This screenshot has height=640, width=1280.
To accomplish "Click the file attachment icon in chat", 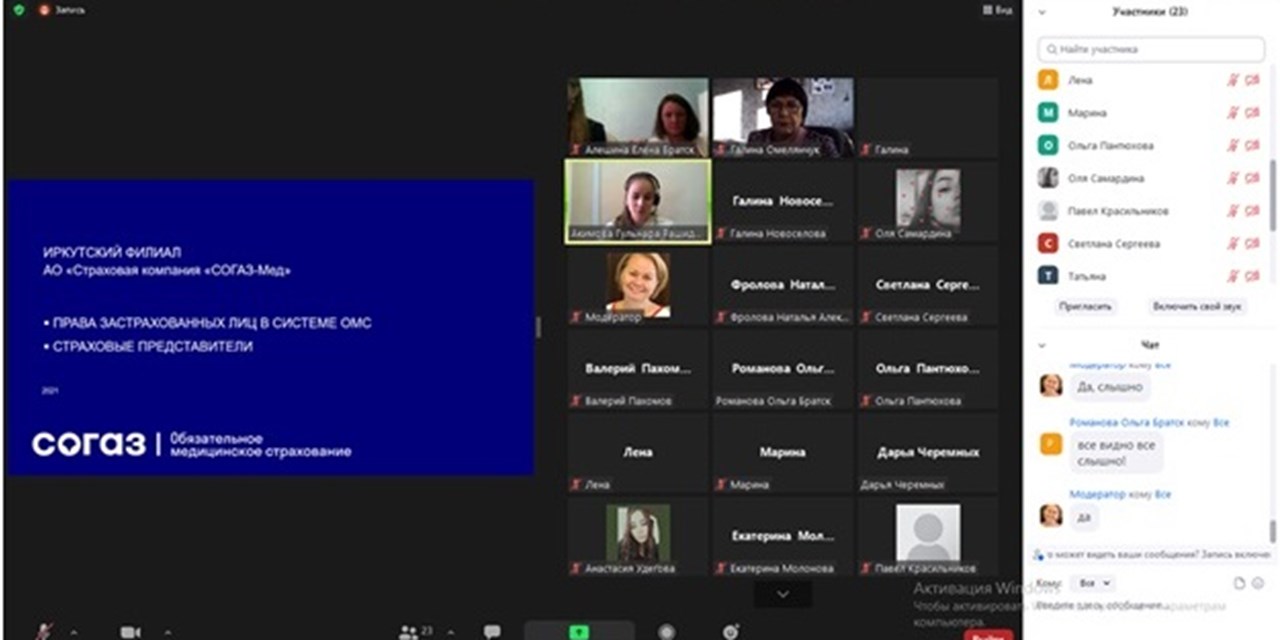I will coord(1239,583).
